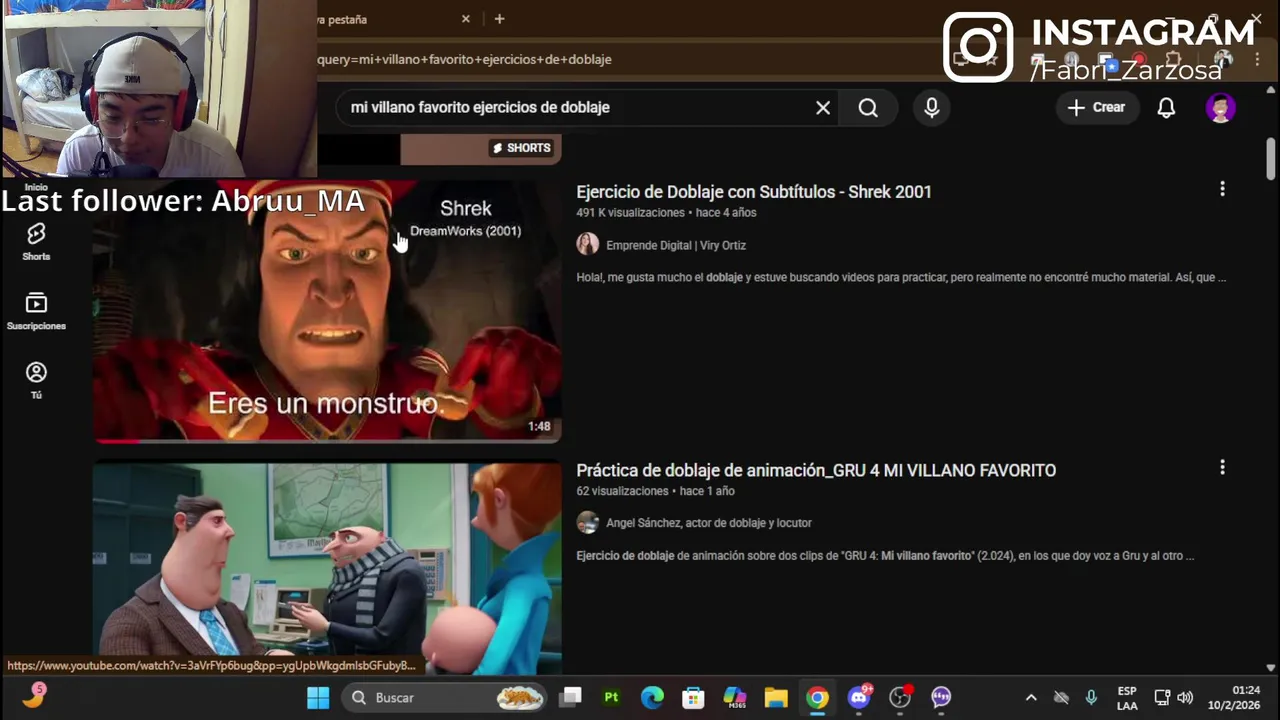This screenshot has width=1280, height=720.
Task: Open Angel Sánchez, actor de doblaje channel link
Action: tap(709, 523)
